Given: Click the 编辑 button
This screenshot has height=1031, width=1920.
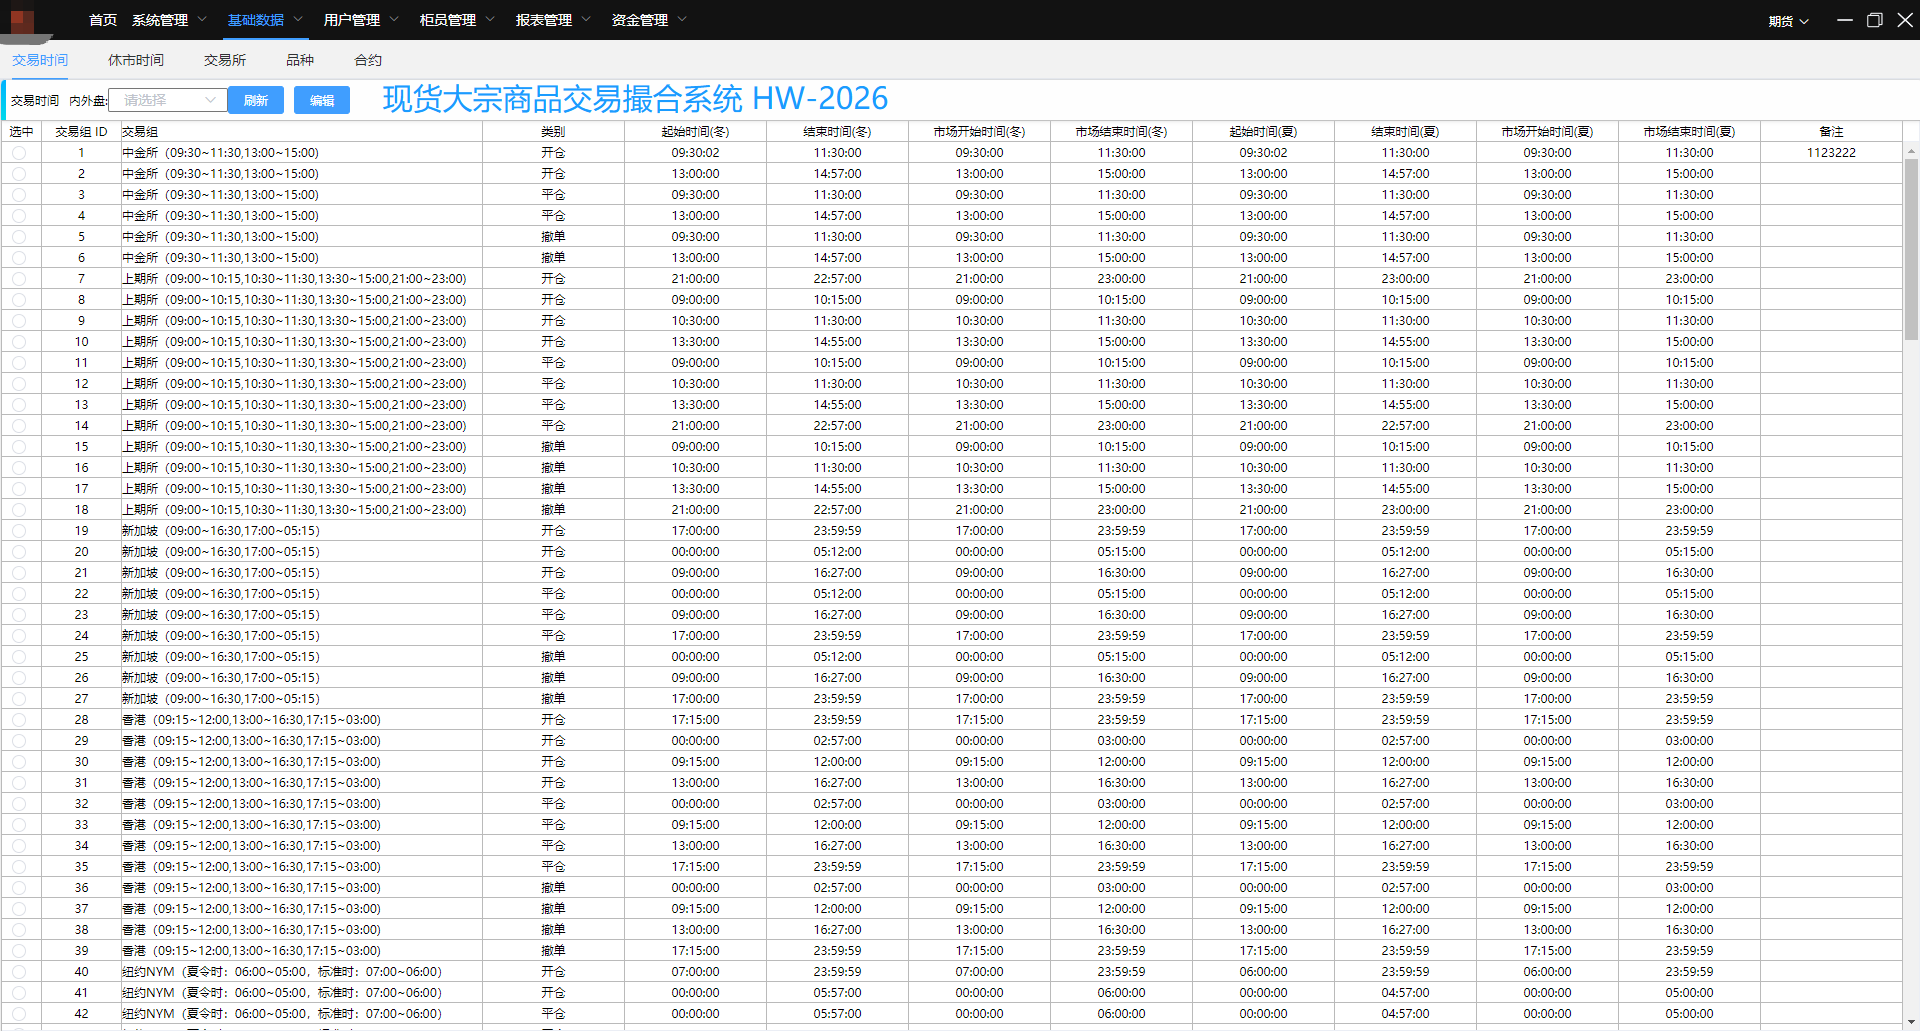Looking at the screenshot, I should pyautogui.click(x=322, y=100).
